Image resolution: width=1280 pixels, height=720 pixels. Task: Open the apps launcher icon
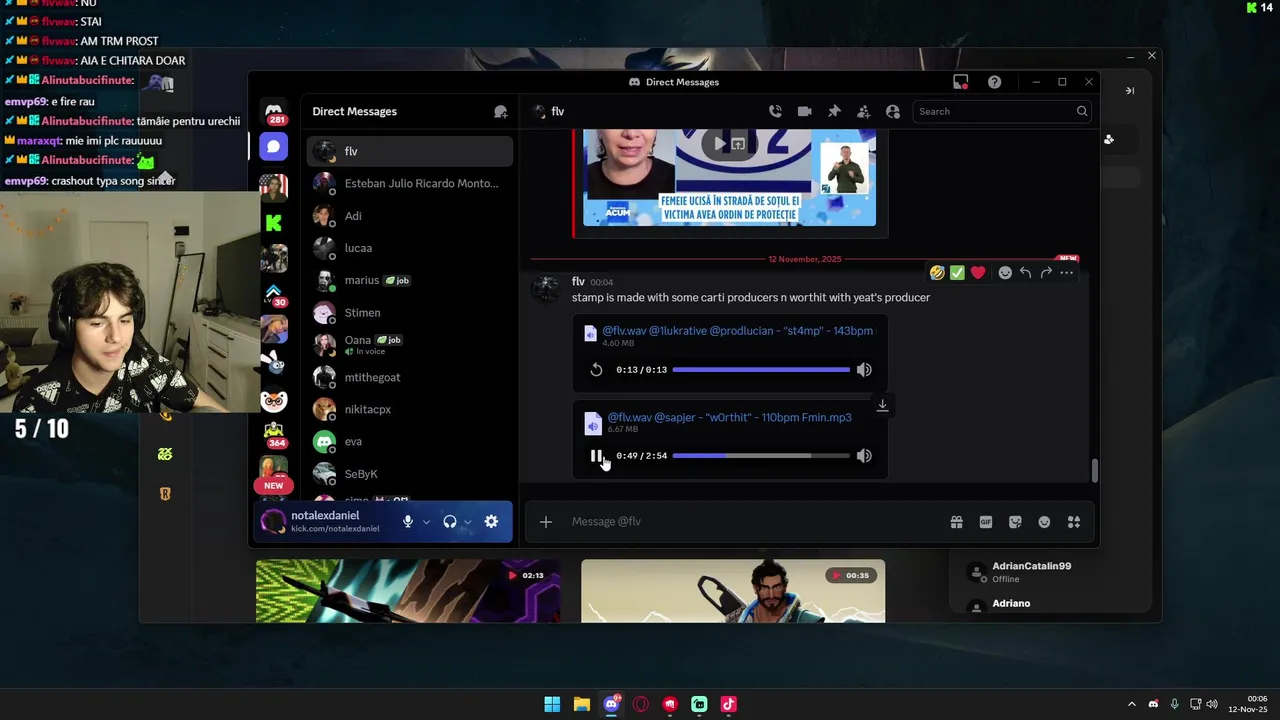(x=1074, y=522)
